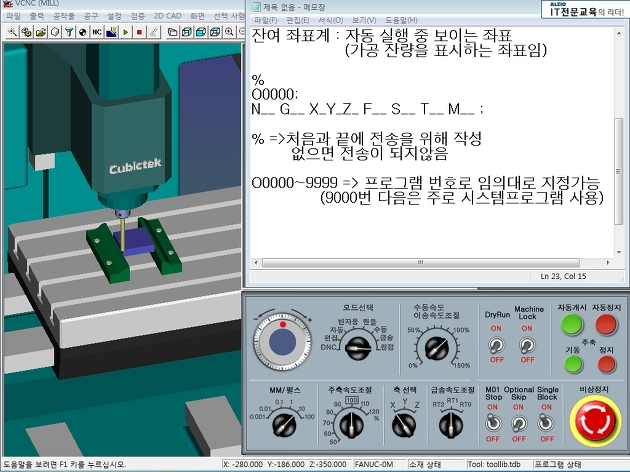Image resolution: width=630 pixels, height=472 pixels.
Task: Open the 2D CAD menu
Action: click(168, 16)
